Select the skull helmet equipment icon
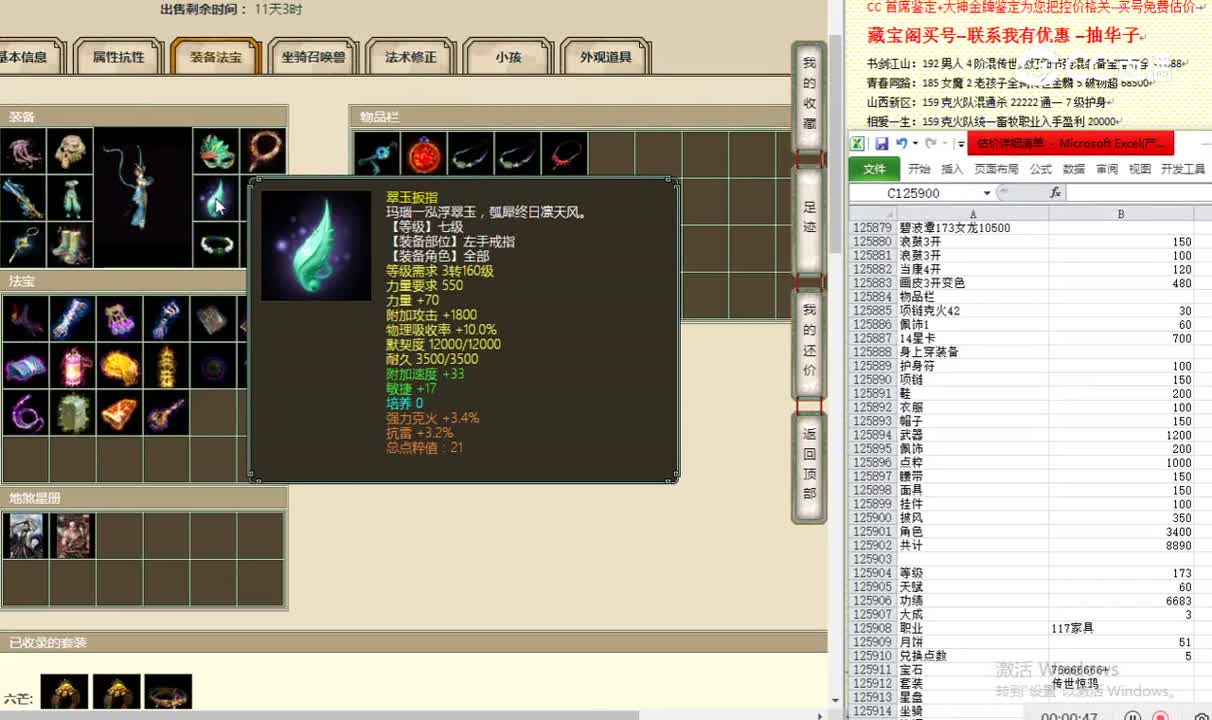This screenshot has width=1212, height=720. tap(70, 151)
